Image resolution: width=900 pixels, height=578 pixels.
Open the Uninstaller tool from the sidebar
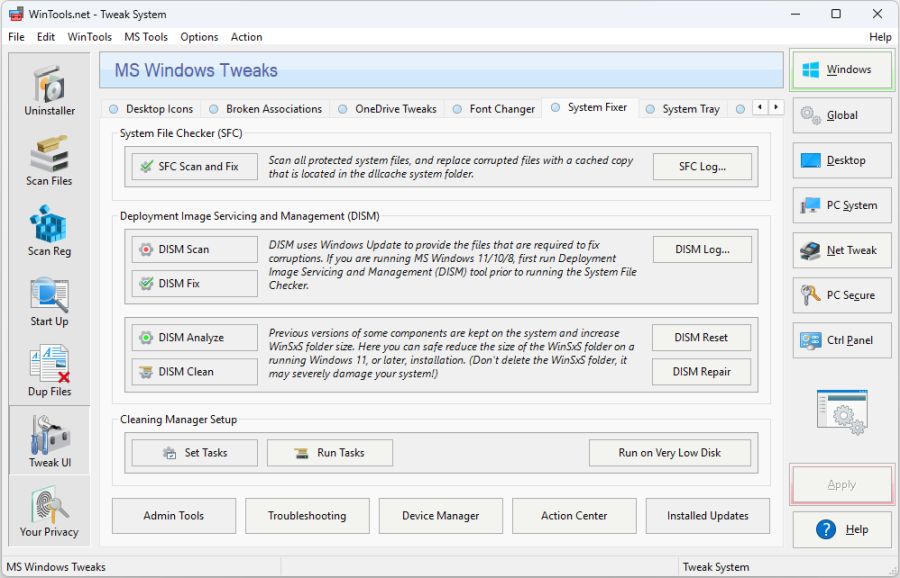click(48, 90)
